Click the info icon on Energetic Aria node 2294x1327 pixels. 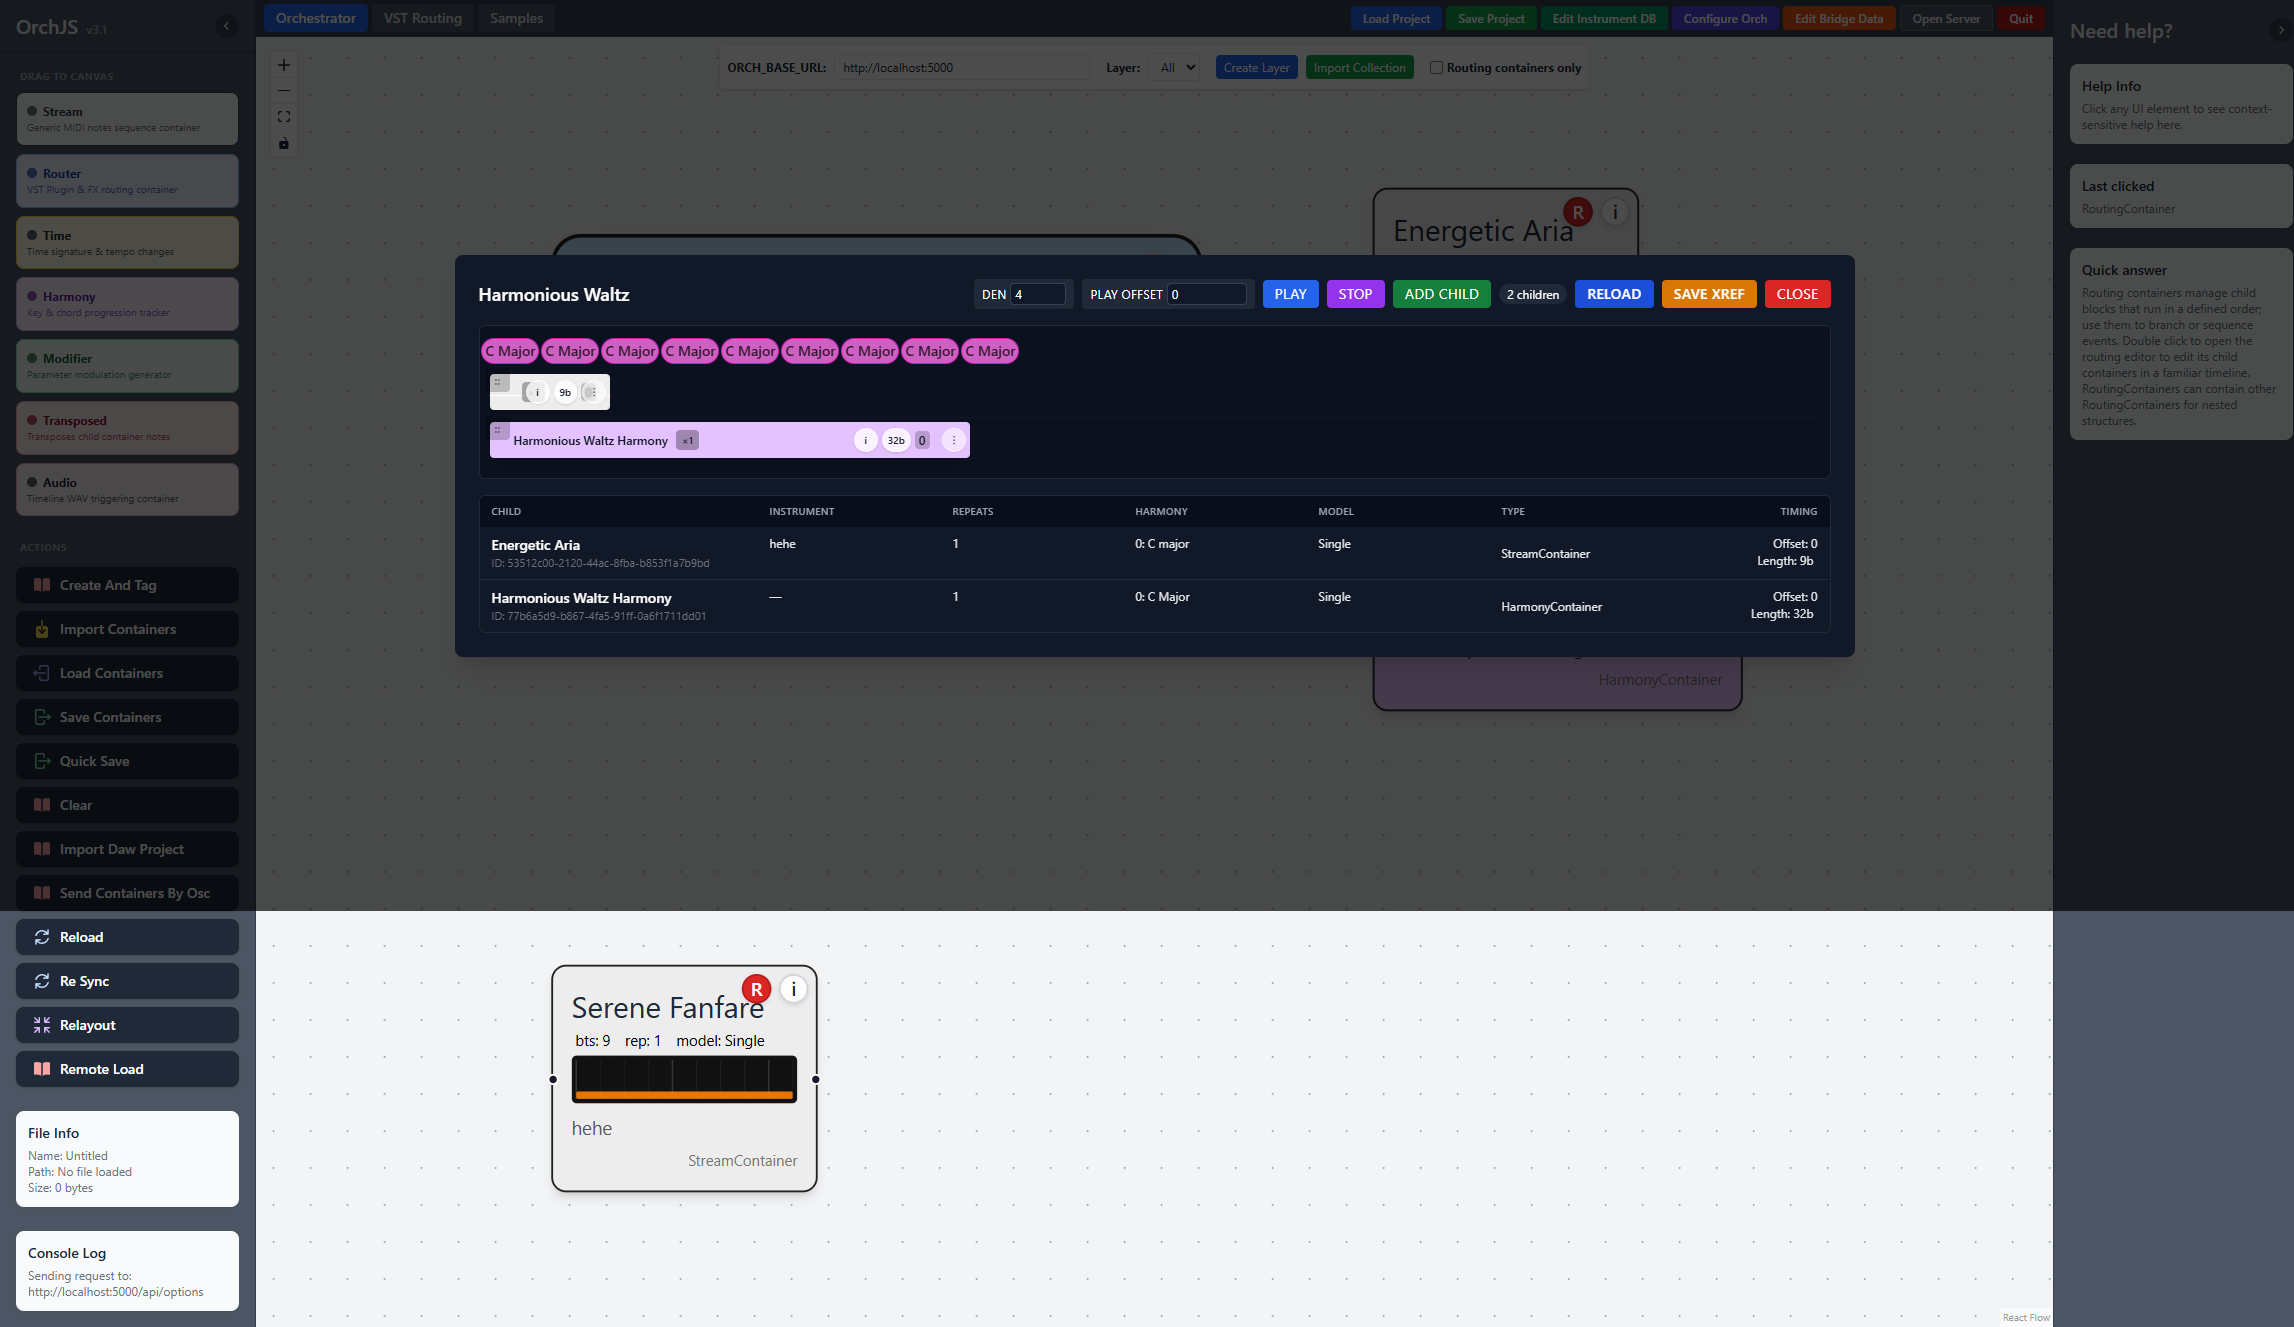(1615, 212)
